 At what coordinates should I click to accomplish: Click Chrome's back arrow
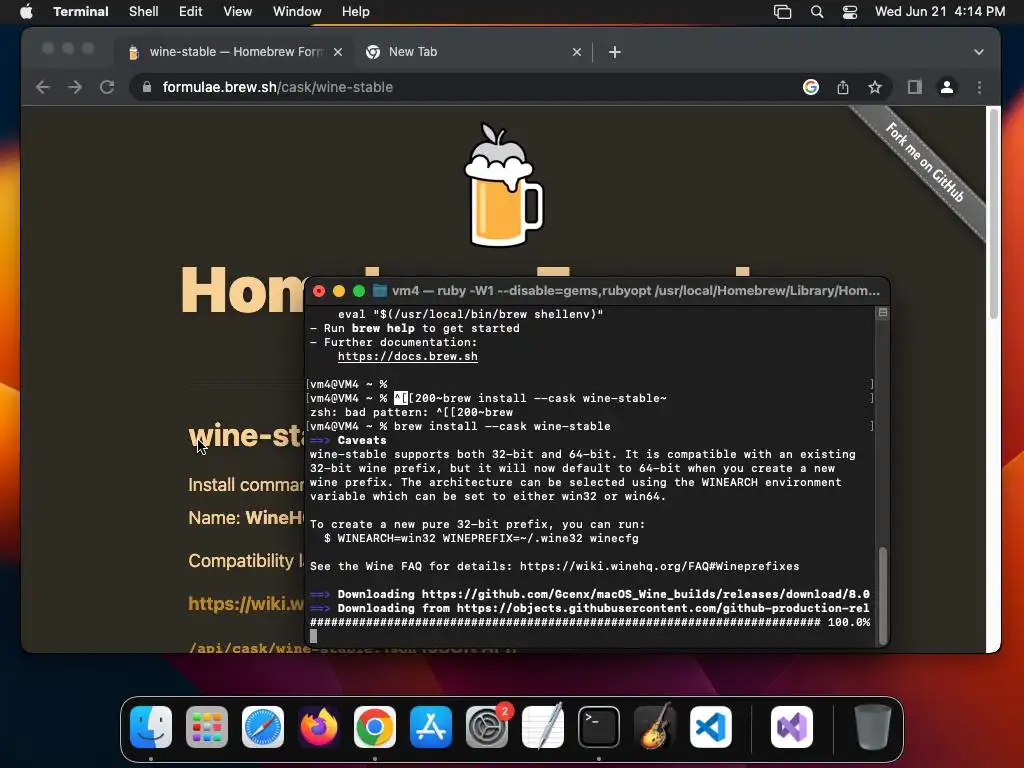[43, 87]
